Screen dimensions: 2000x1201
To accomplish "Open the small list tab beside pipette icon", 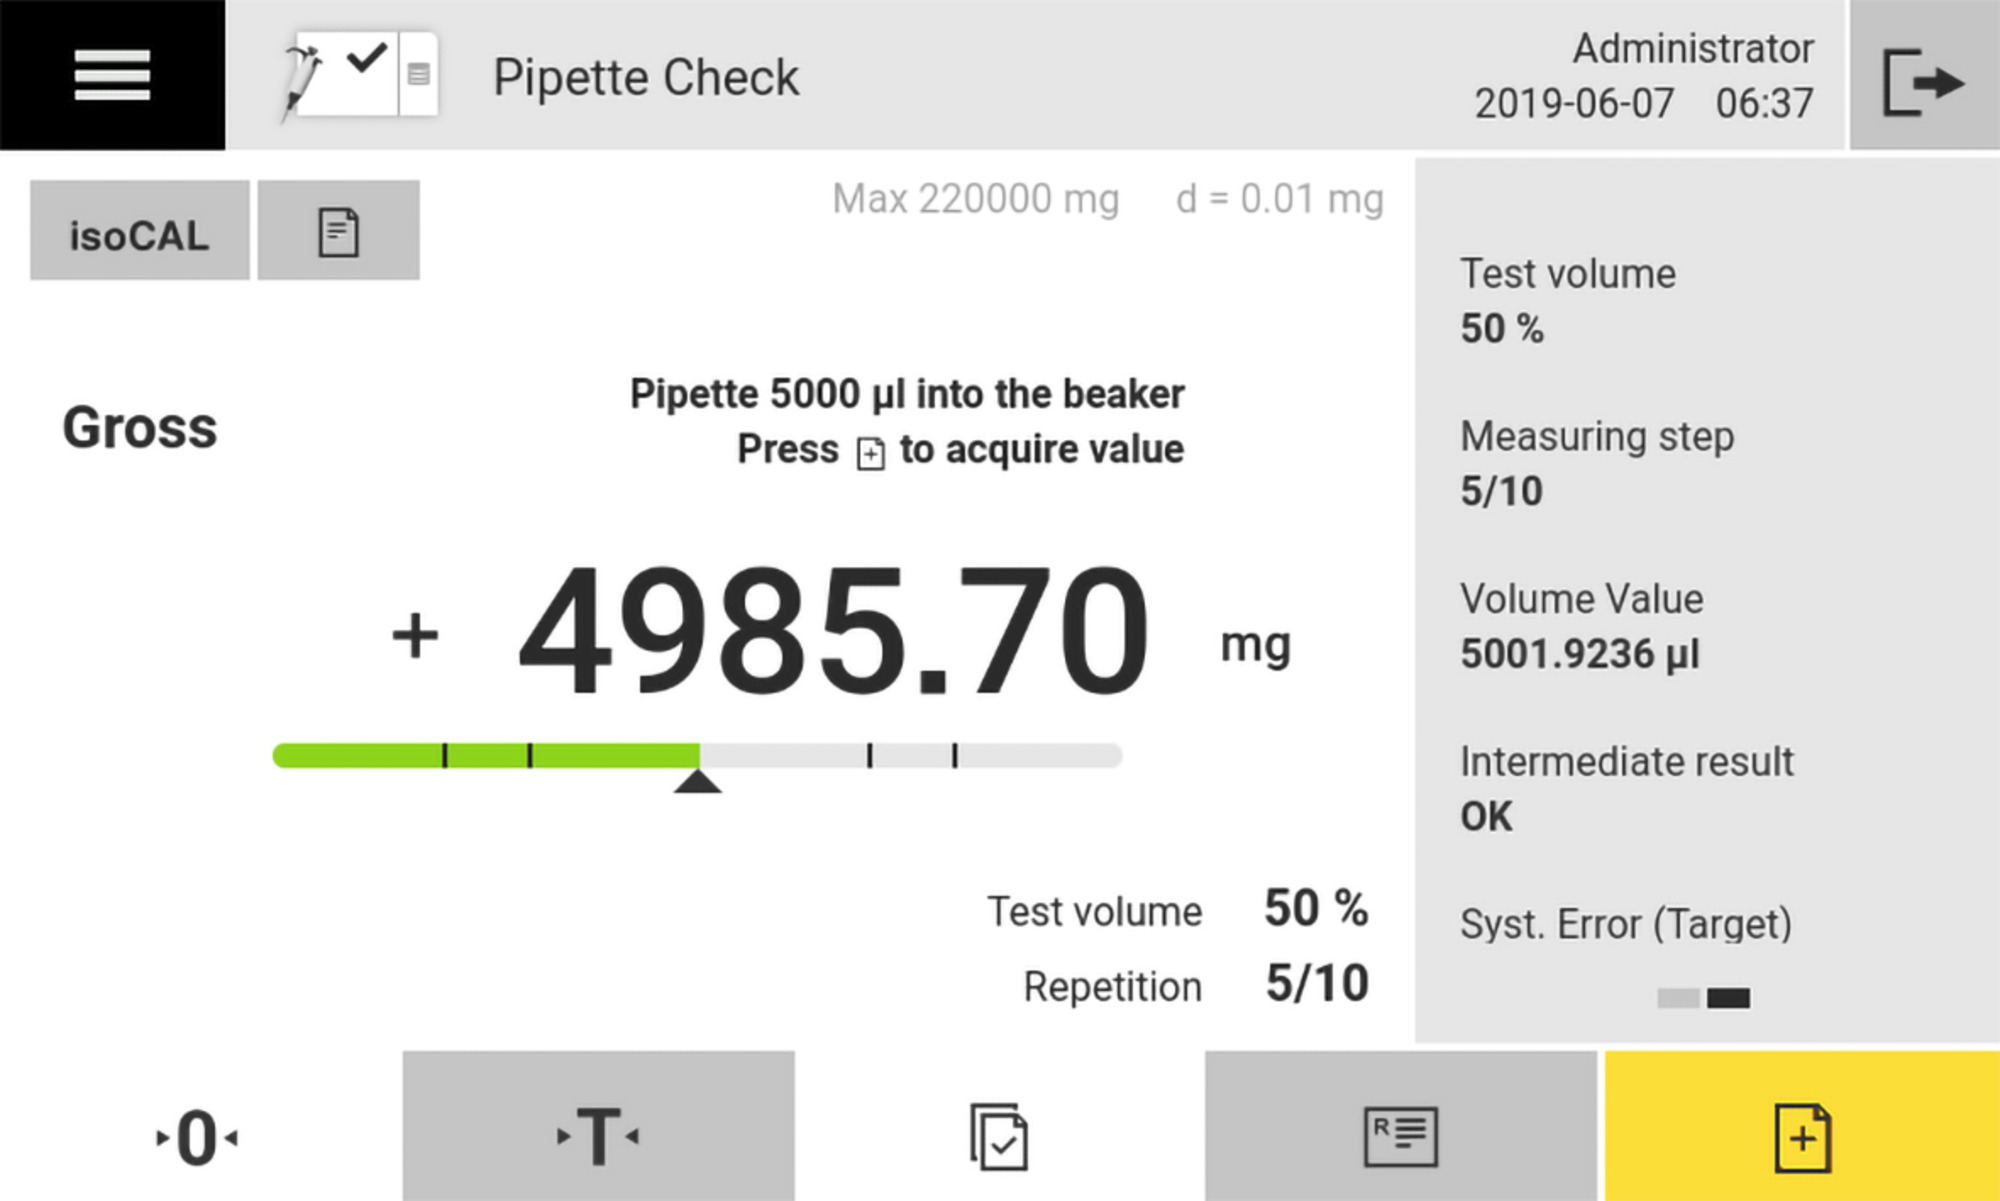I will pos(419,75).
